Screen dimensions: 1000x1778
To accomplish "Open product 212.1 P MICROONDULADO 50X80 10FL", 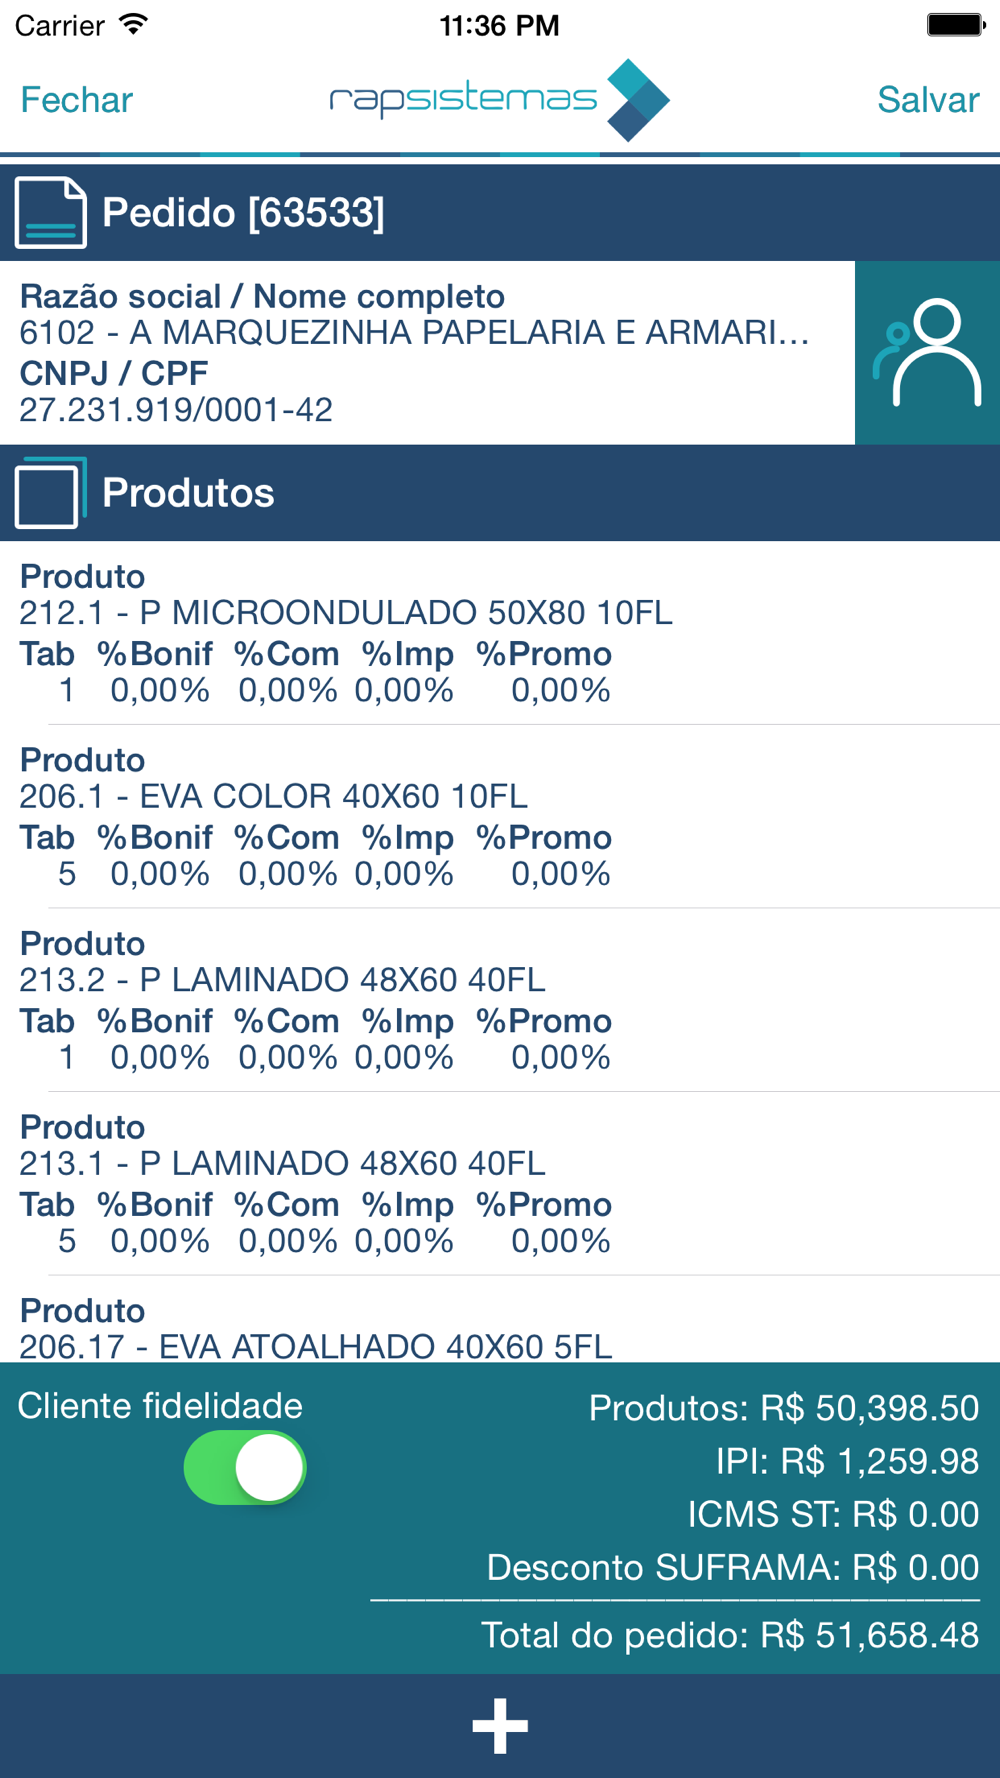I will pos(500,633).
